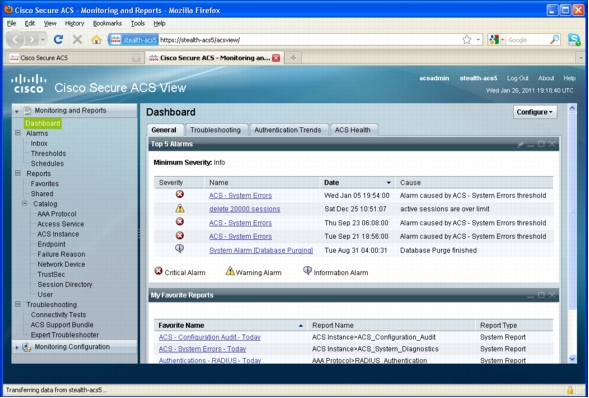Click the Firefox back navigation arrow
Screen dimensions: 589x398
[x=15, y=39]
